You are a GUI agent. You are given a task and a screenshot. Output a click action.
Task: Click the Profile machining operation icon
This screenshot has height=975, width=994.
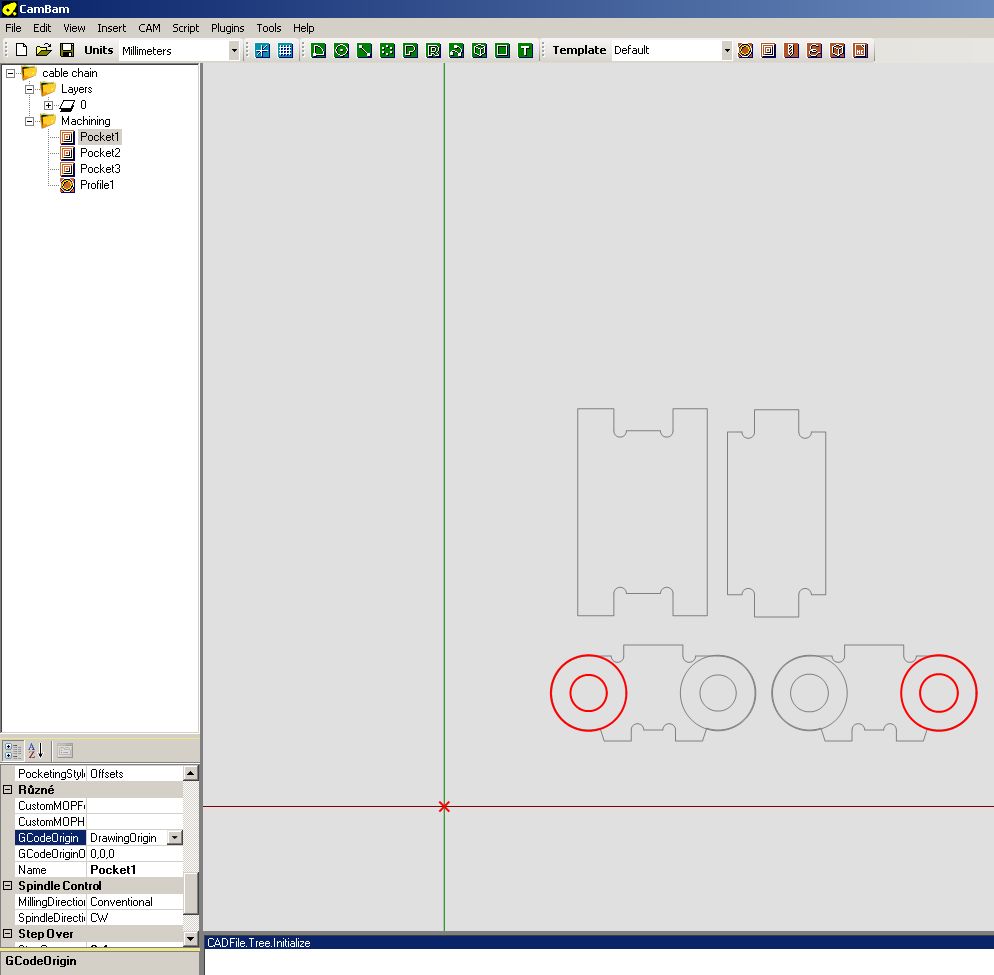pyautogui.click(x=745, y=50)
